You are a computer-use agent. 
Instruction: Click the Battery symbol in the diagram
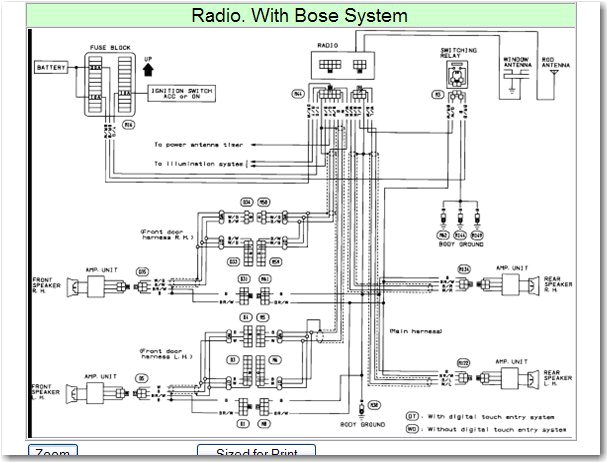coord(52,68)
